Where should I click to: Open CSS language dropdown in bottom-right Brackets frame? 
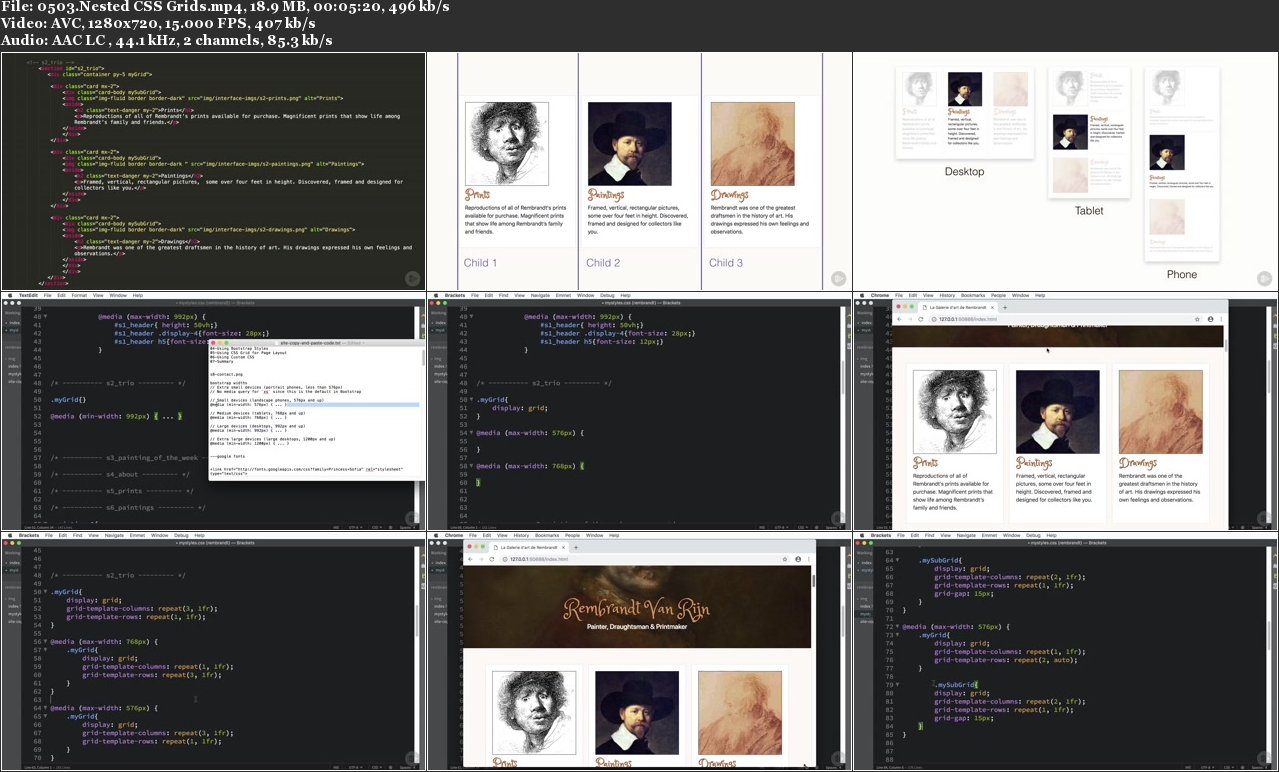pos(1229,767)
